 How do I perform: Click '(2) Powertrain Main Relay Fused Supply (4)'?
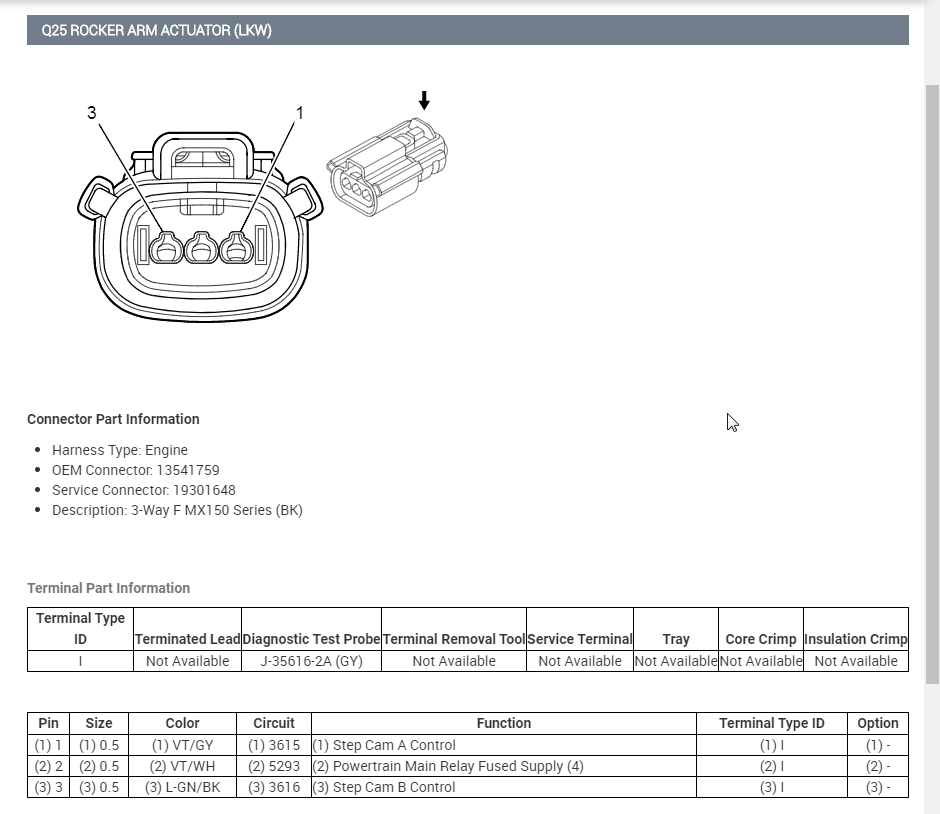click(x=504, y=766)
